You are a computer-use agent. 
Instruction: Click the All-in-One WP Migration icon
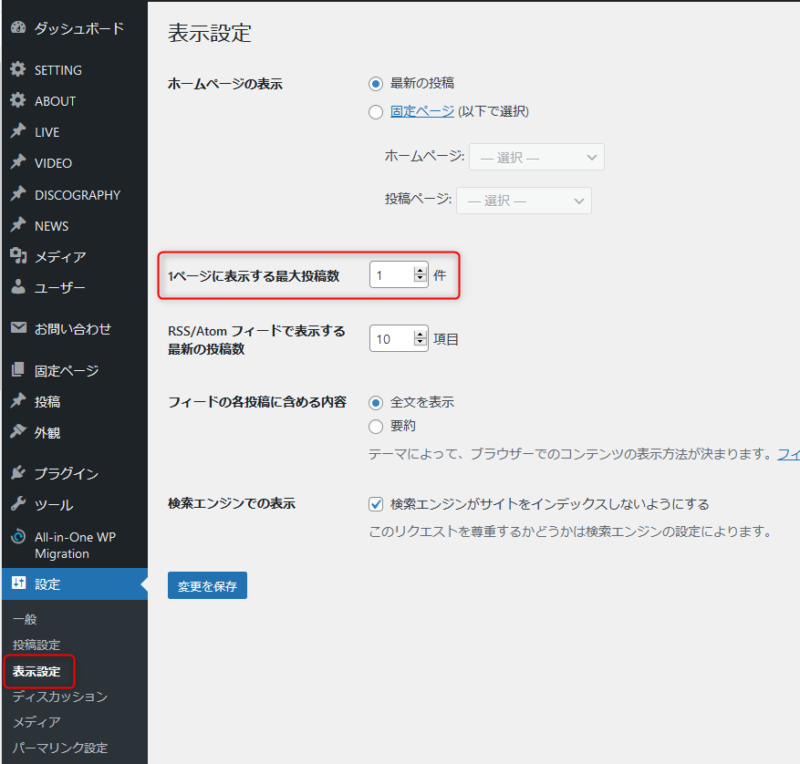[x=18, y=537]
